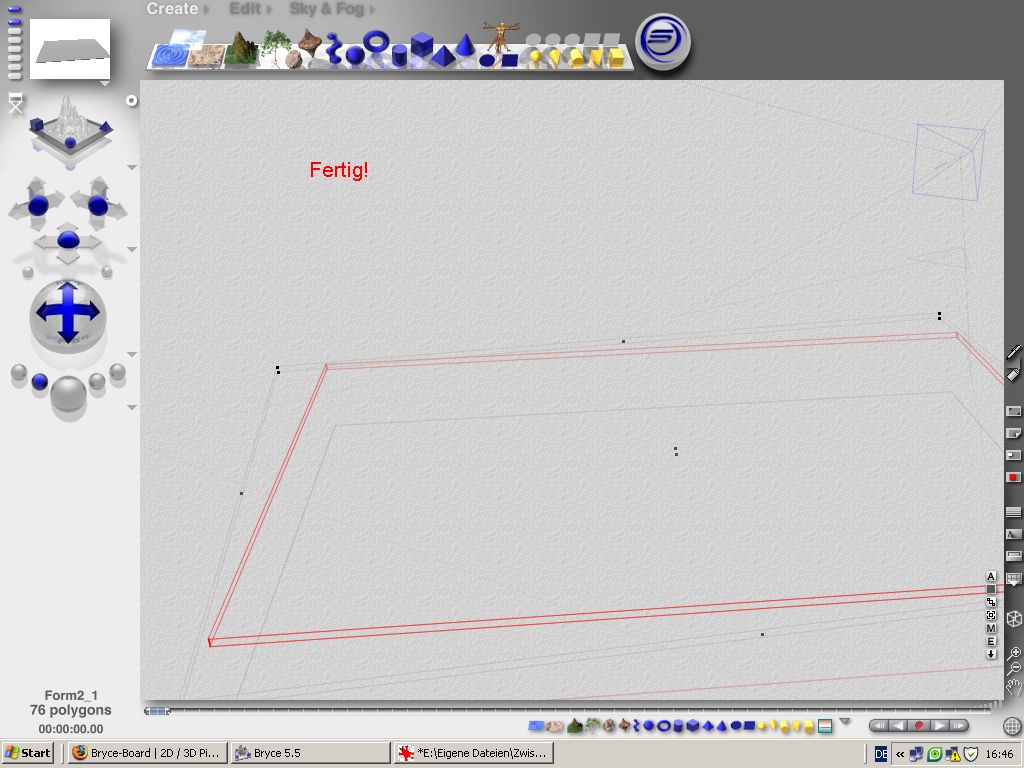Open the selection palette options triangle
1024x768 pixels.
[x=845, y=722]
